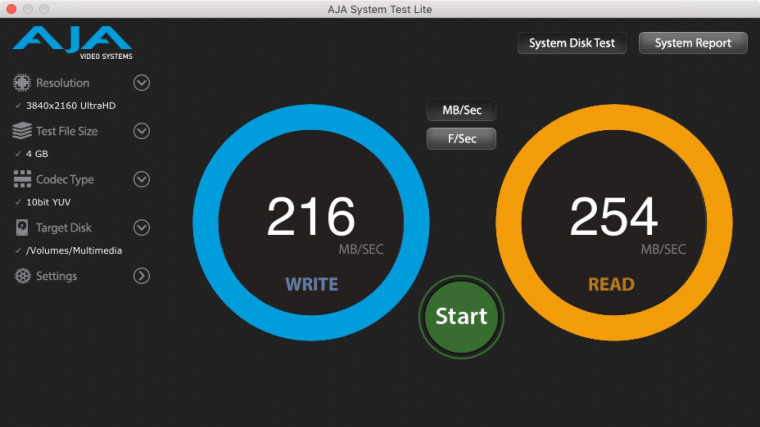Click the Settings label
This screenshot has width=760, height=427.
pos(56,276)
